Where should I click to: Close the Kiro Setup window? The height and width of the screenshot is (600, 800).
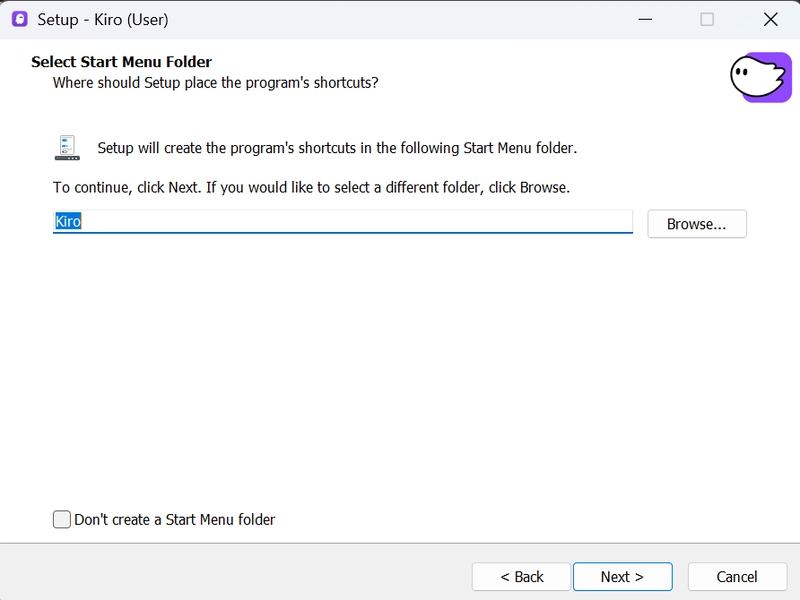[x=770, y=19]
